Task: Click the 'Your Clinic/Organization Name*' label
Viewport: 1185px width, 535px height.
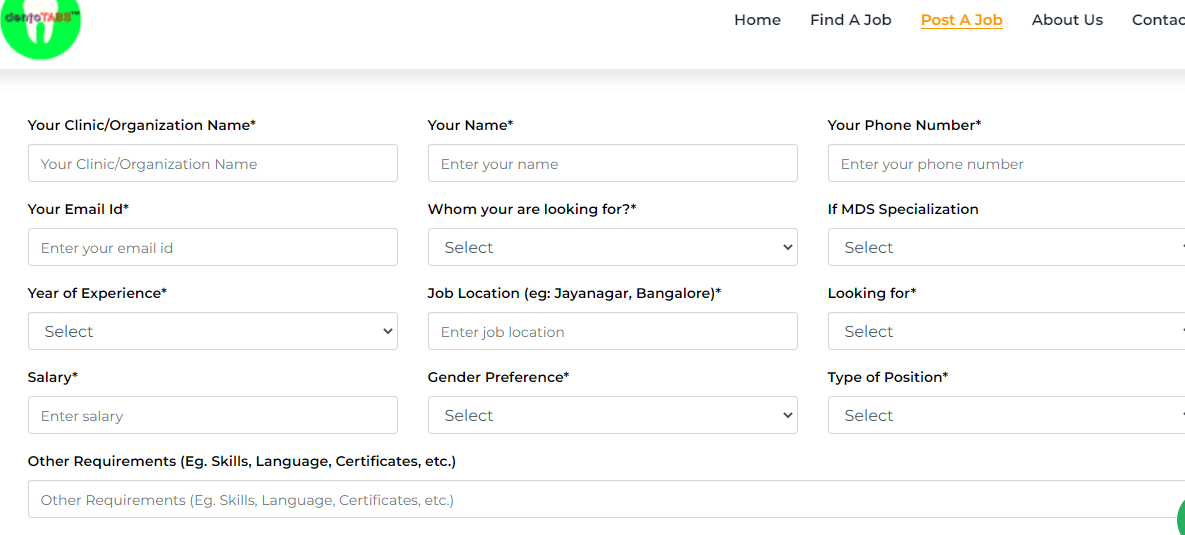Action: tap(141, 125)
